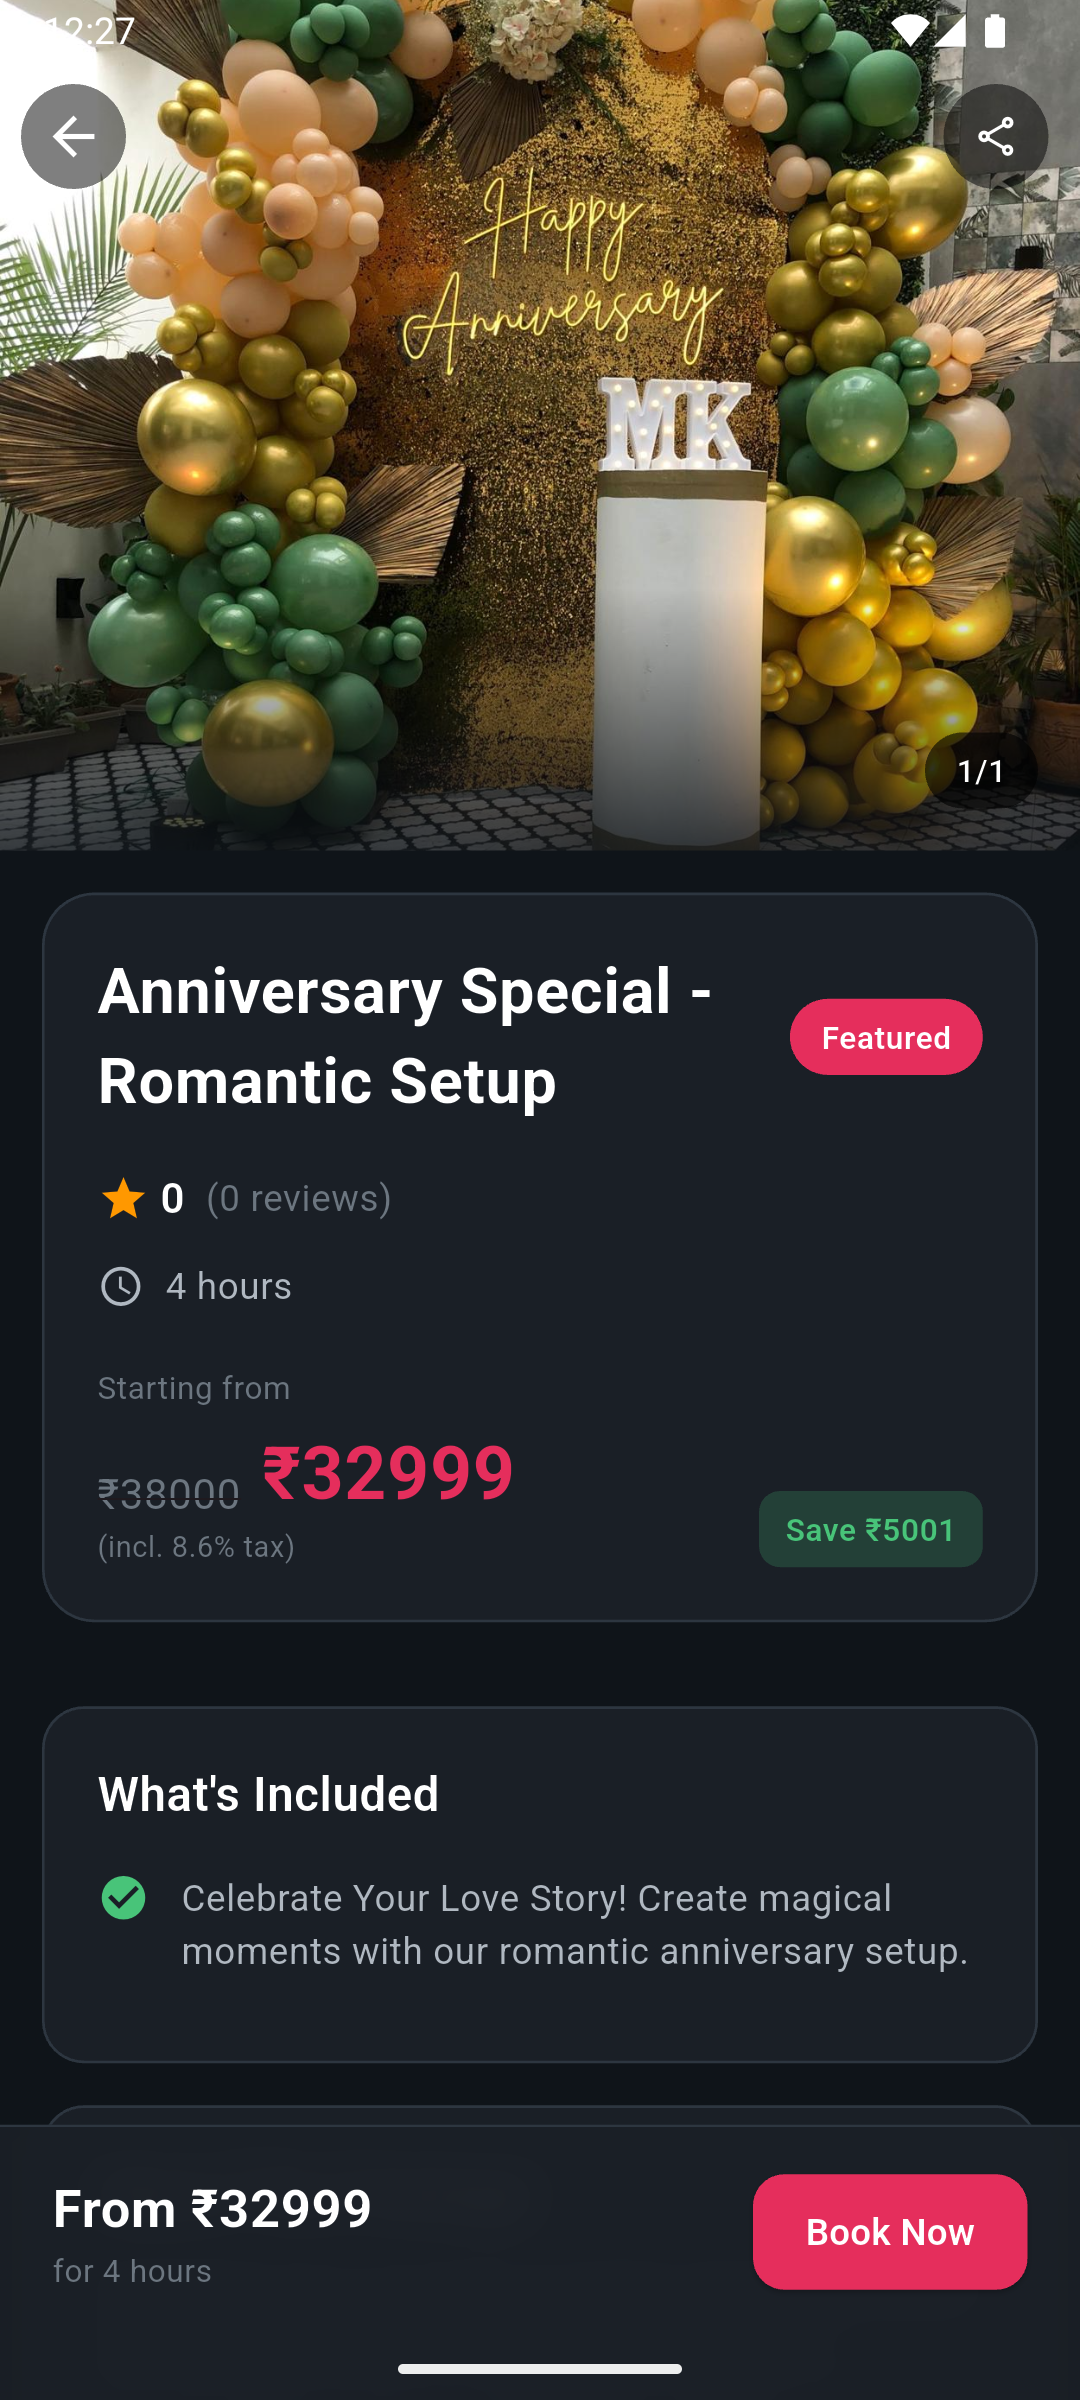The height and width of the screenshot is (2400, 1080).
Task: Tap the green checkmark icon
Action: pos(123,1898)
